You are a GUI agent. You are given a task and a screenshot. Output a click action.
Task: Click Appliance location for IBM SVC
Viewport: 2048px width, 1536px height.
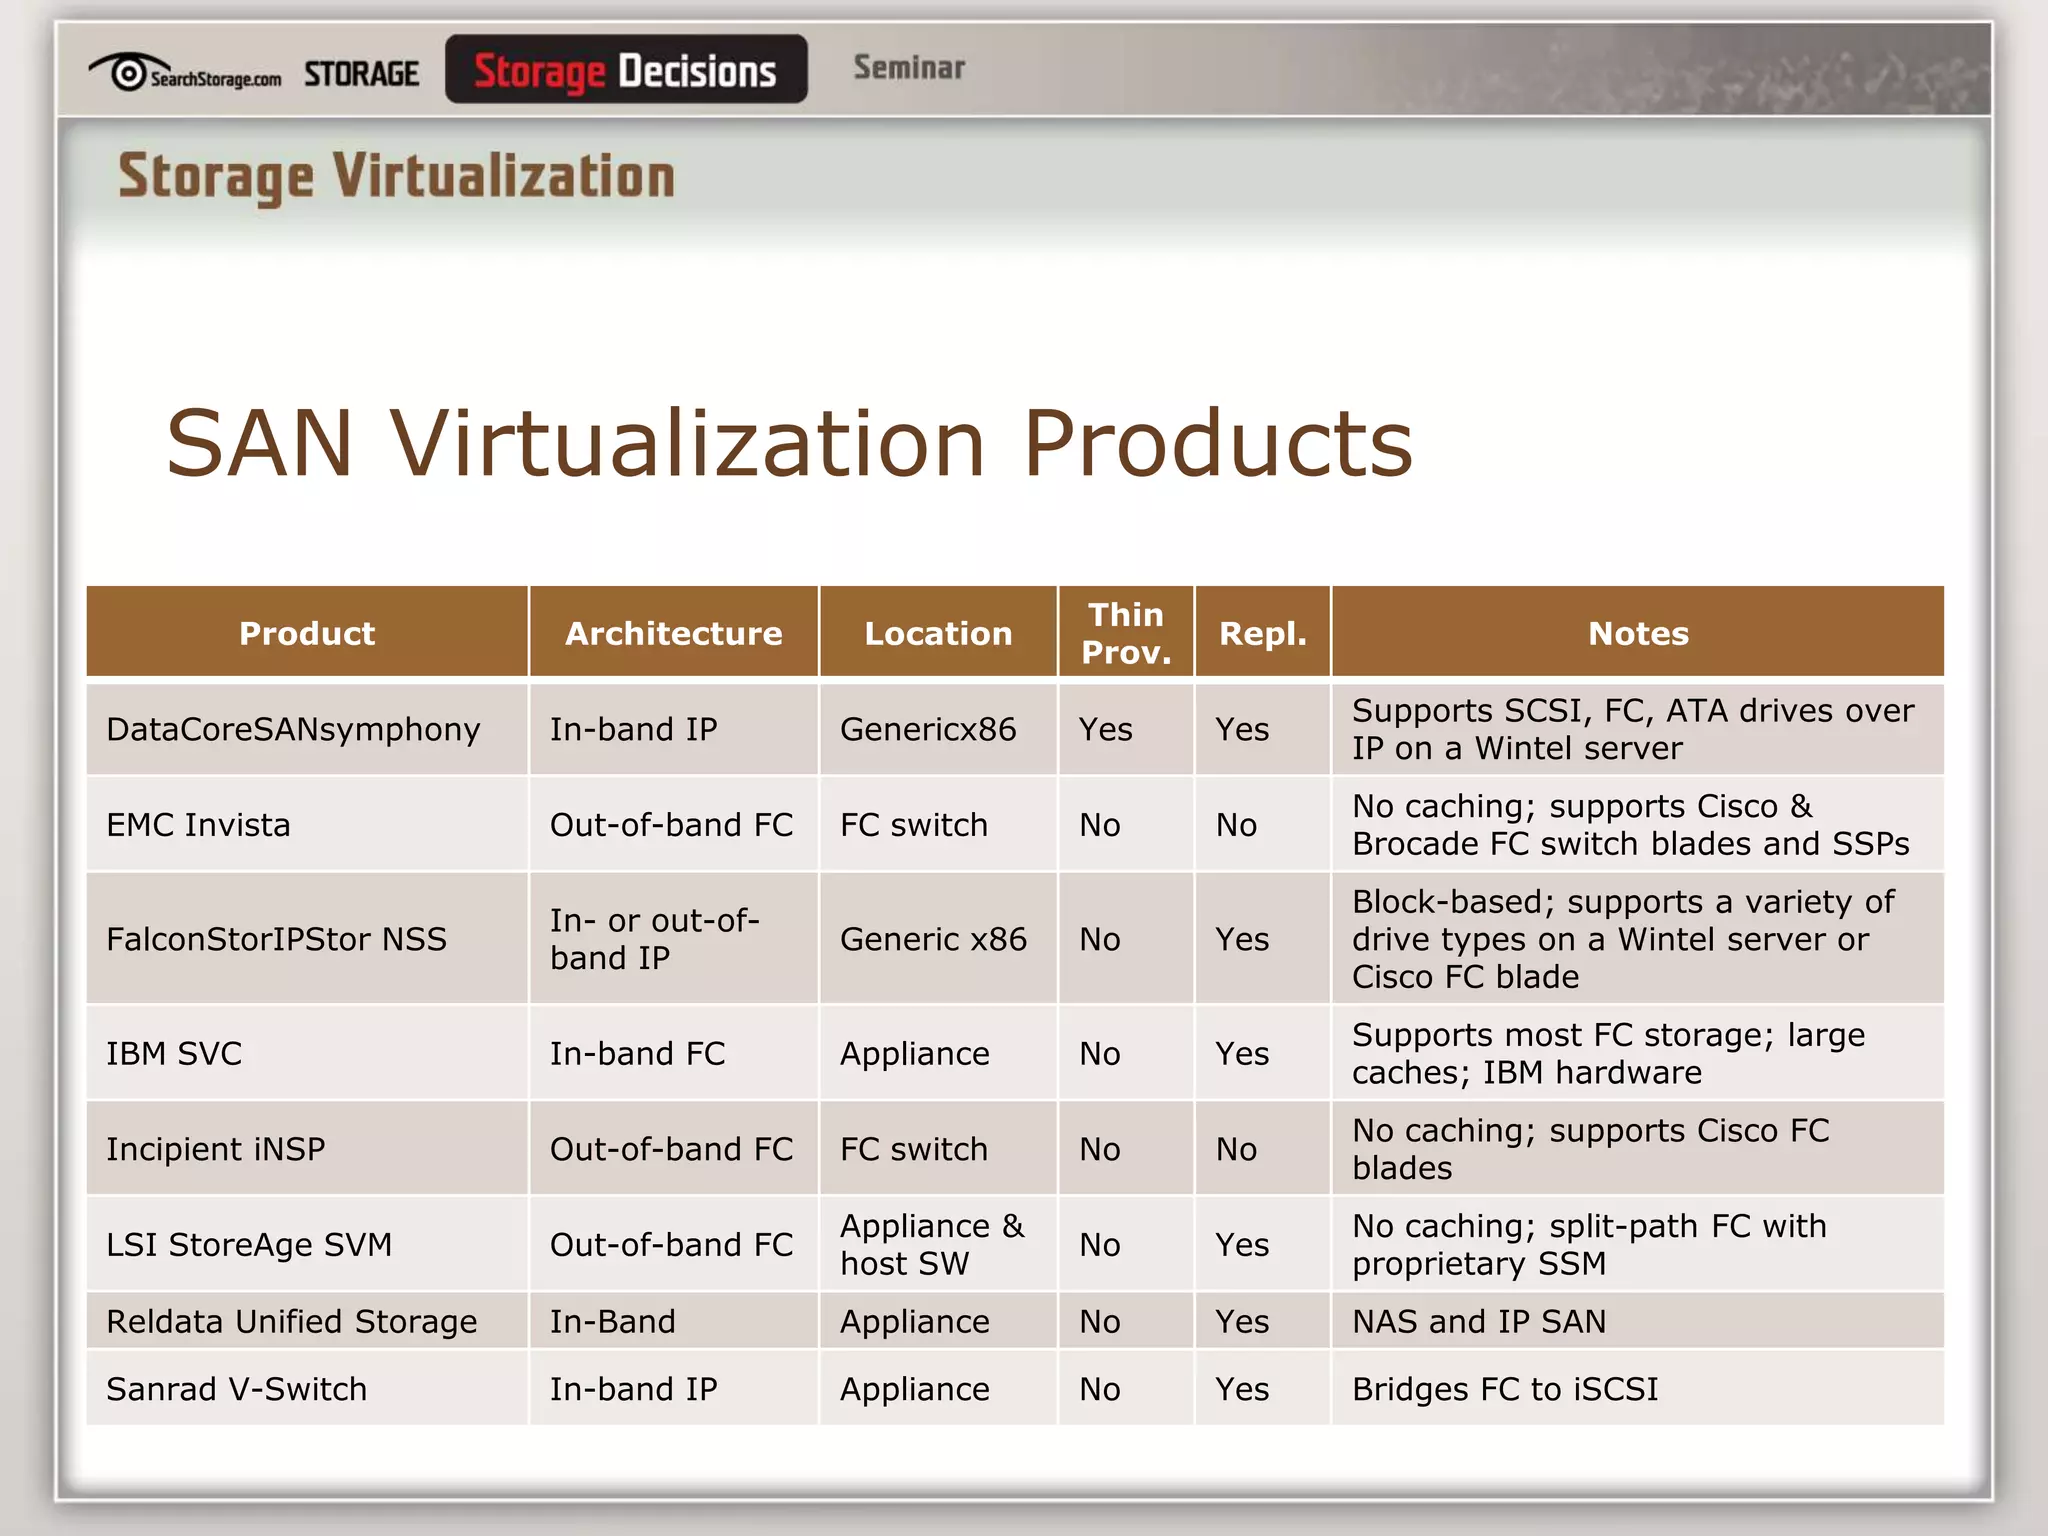[x=938, y=1053]
